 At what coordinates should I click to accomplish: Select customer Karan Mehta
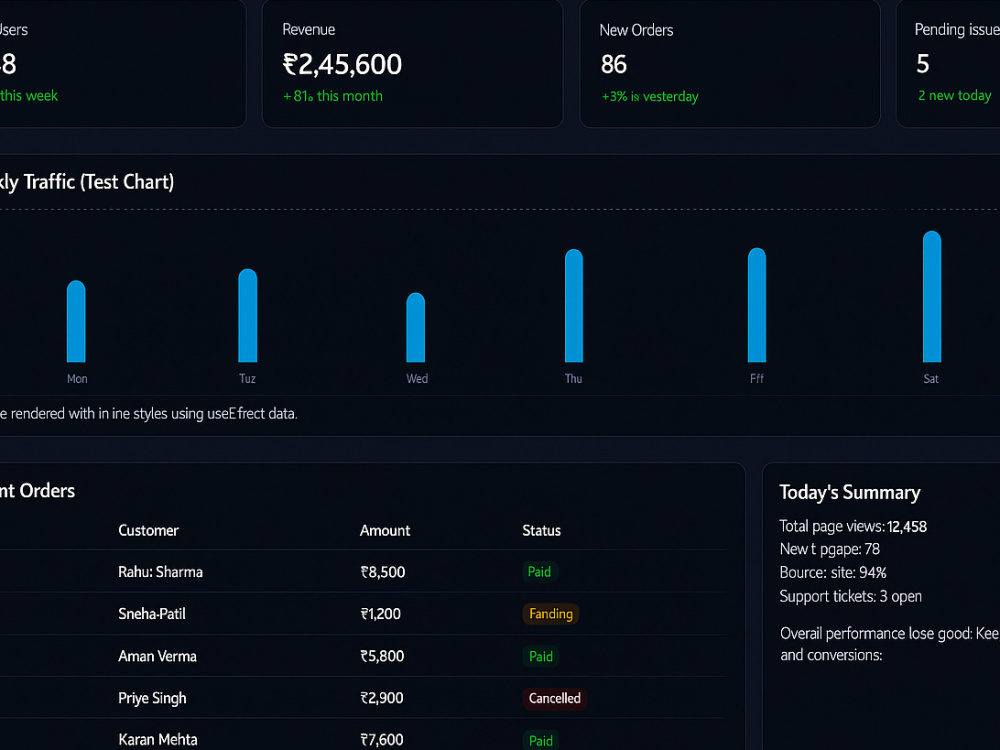158,740
